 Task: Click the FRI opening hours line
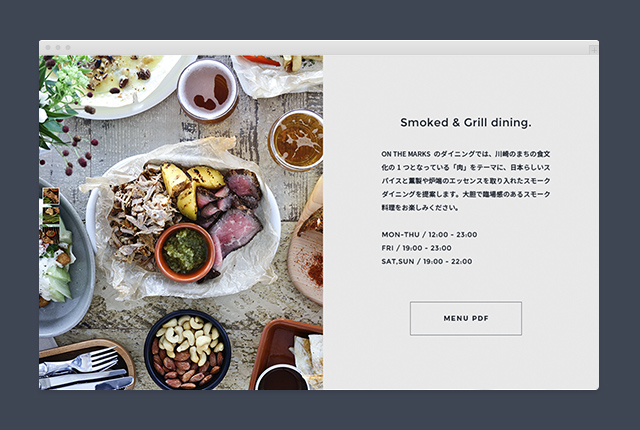[416, 248]
